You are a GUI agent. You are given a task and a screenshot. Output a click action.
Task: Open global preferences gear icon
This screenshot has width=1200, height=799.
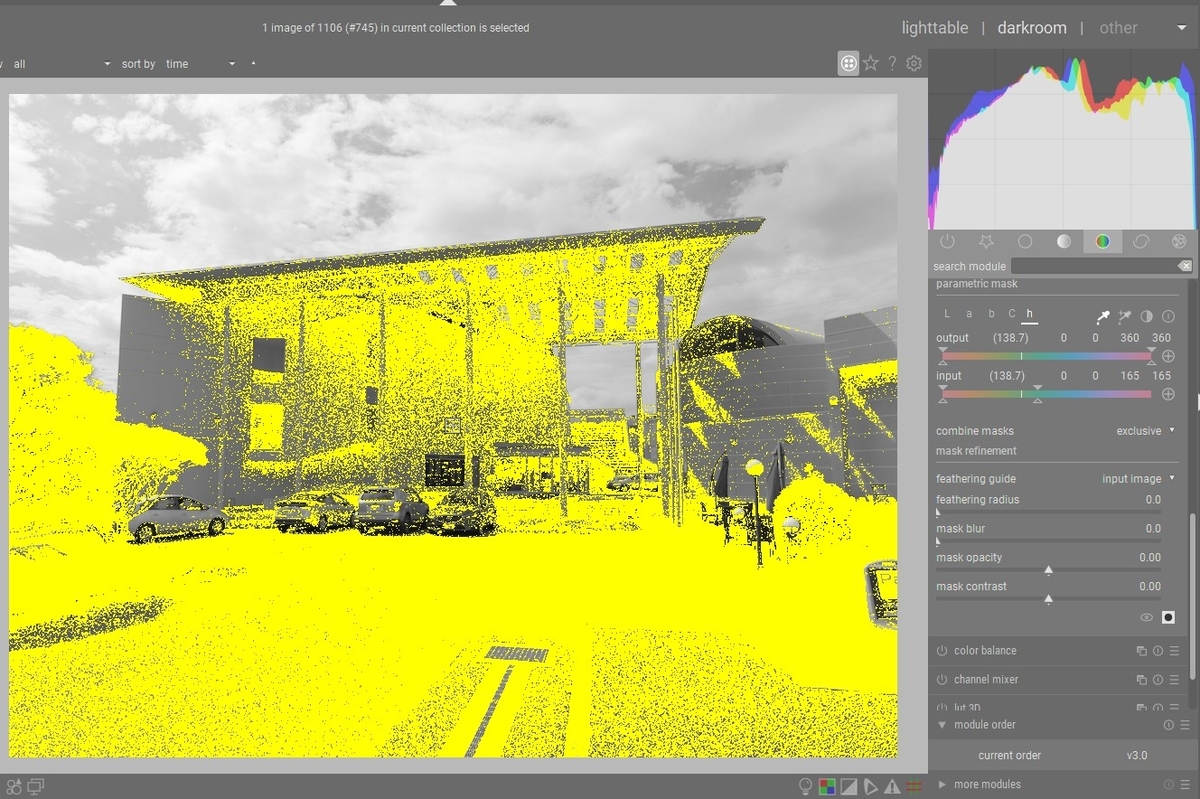914,63
